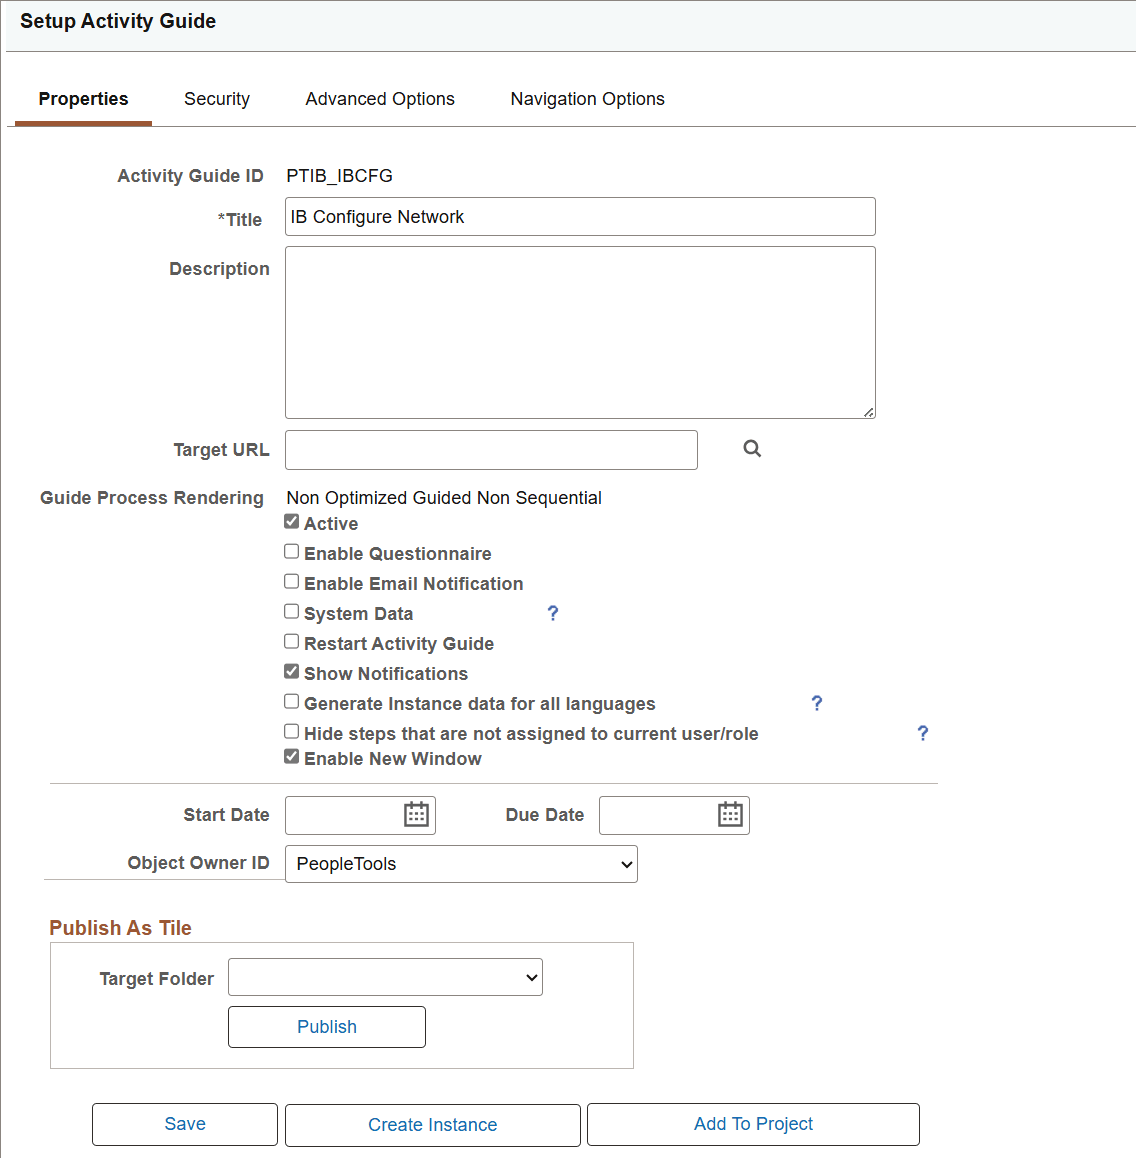Click the Publish button
Viewport: 1136px width, 1158px height.
click(327, 1026)
